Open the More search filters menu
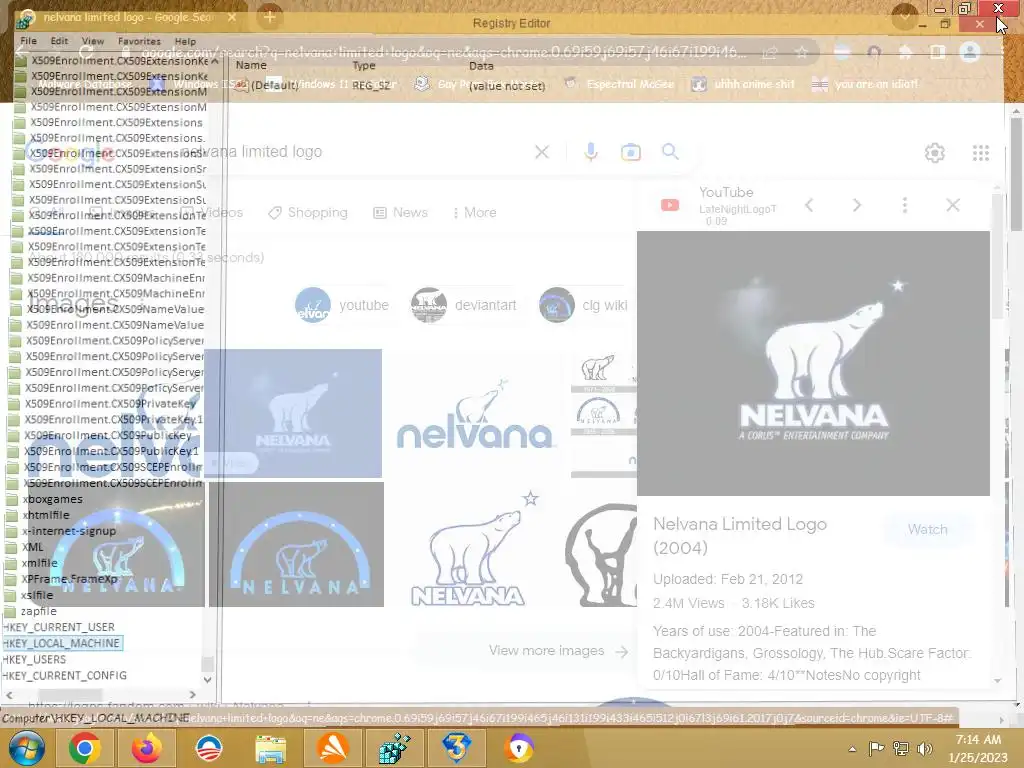 point(474,213)
